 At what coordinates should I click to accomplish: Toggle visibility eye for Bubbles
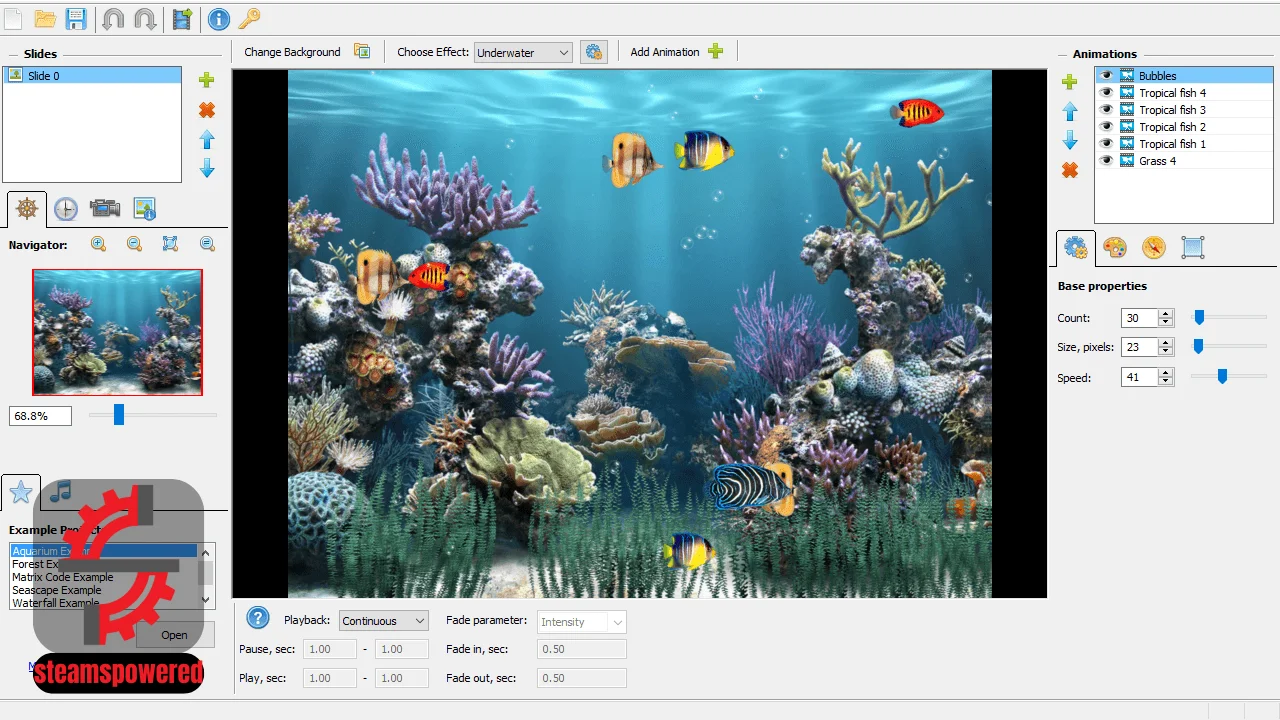pos(1107,76)
